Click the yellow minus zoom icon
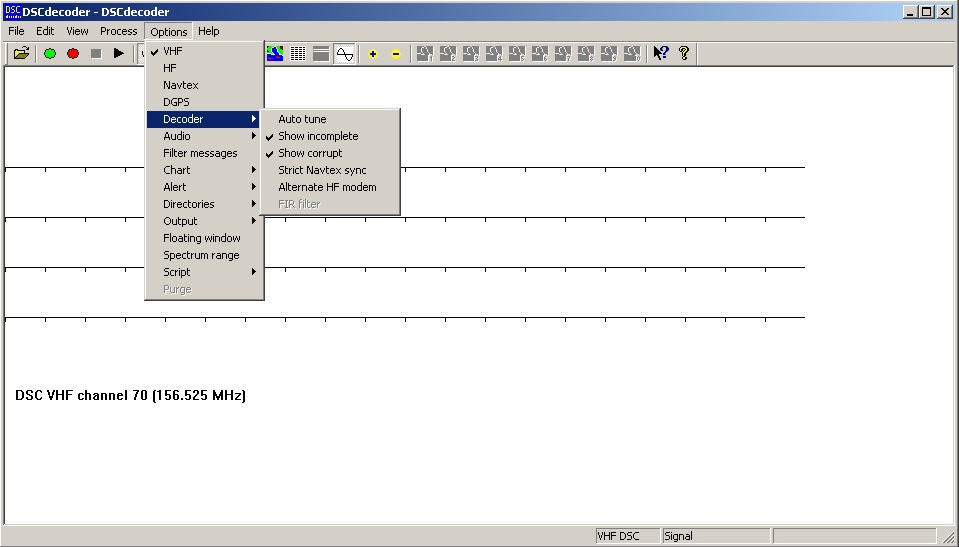959x547 pixels. (x=396, y=54)
